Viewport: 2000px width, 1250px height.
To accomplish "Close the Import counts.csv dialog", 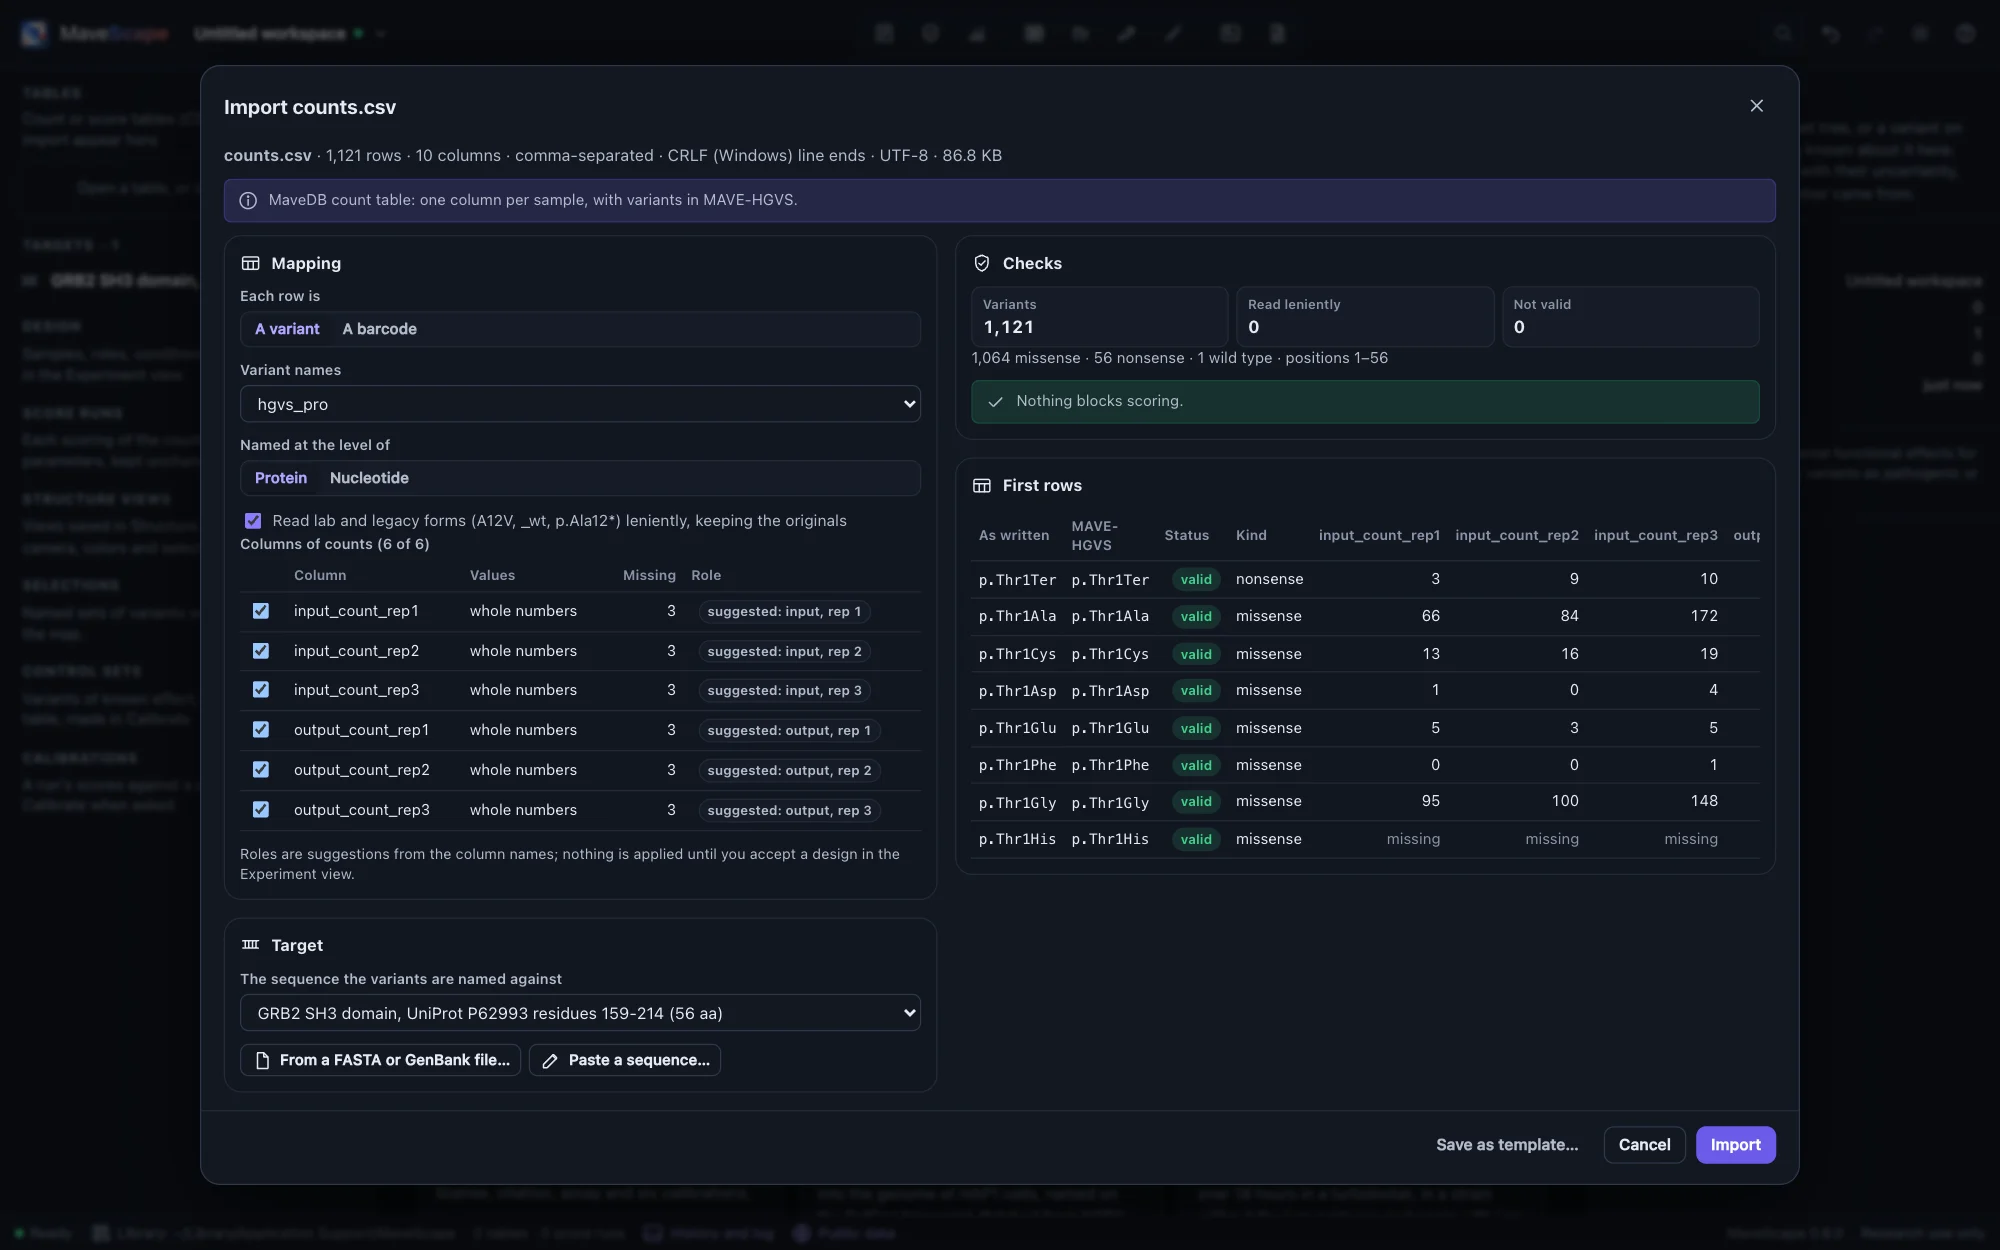I will tap(1756, 106).
